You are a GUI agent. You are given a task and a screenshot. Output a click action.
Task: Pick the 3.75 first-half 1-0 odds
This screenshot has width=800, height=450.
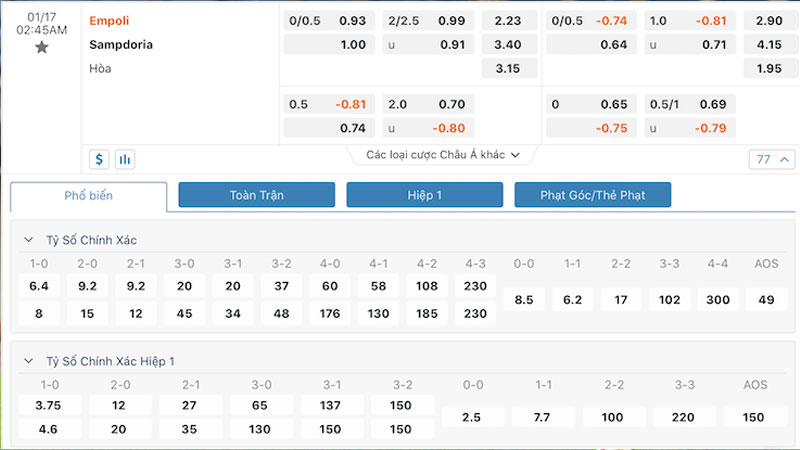pos(48,405)
